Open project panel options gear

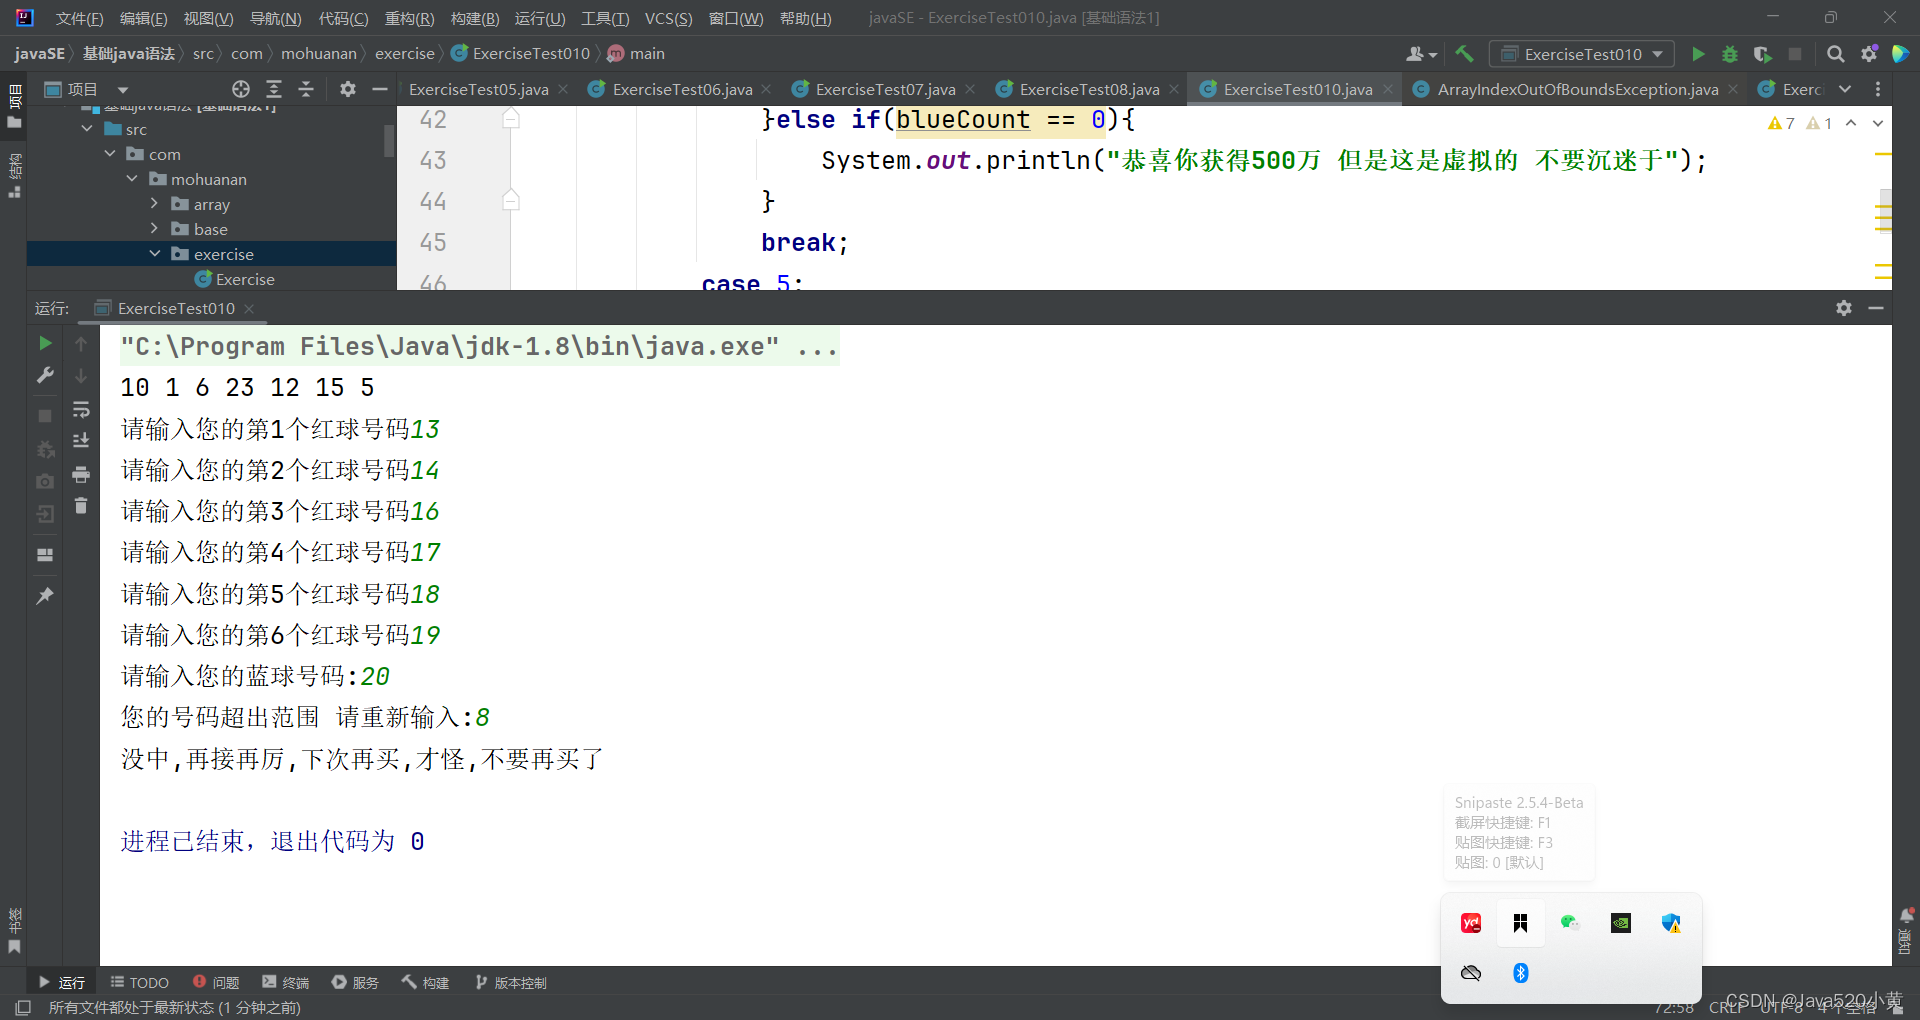tap(347, 89)
